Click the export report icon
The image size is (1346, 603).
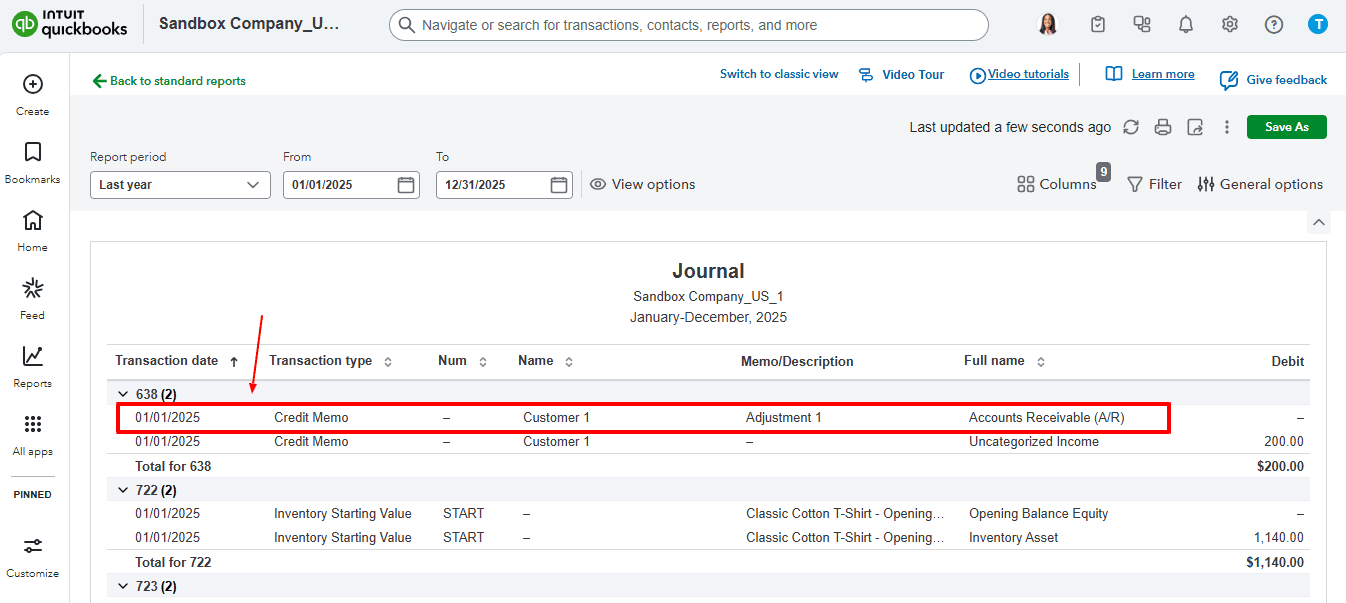[x=1195, y=127]
